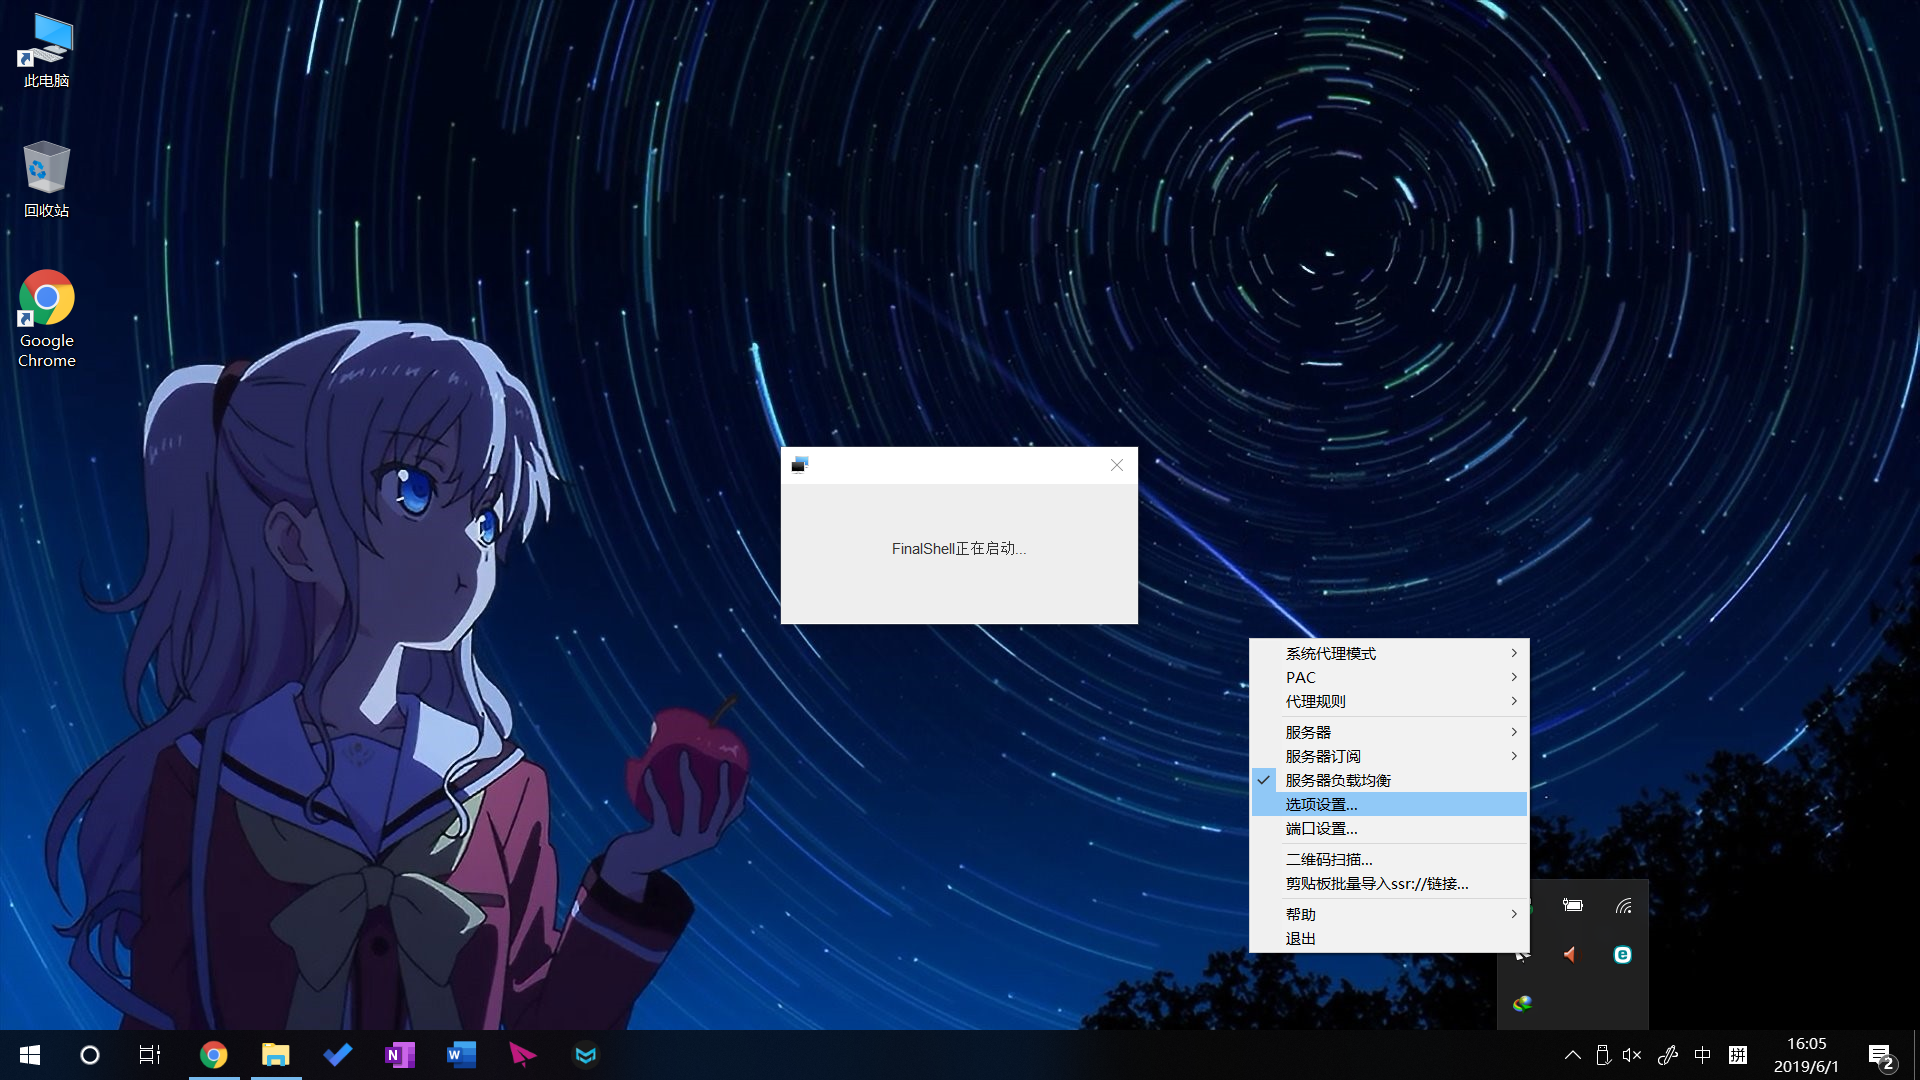Close the FinalShell startup dialog
Image resolution: width=1920 pixels, height=1080 pixels.
pyautogui.click(x=1117, y=465)
